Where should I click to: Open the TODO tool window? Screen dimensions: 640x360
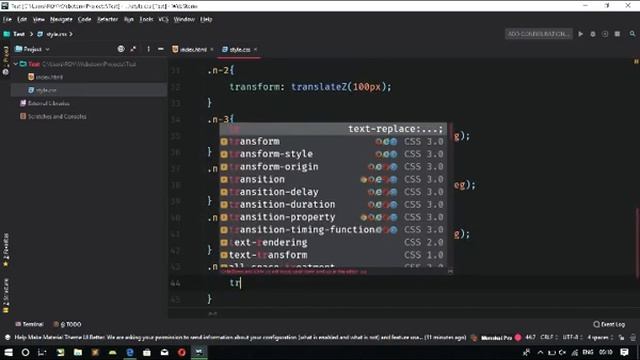(67, 324)
